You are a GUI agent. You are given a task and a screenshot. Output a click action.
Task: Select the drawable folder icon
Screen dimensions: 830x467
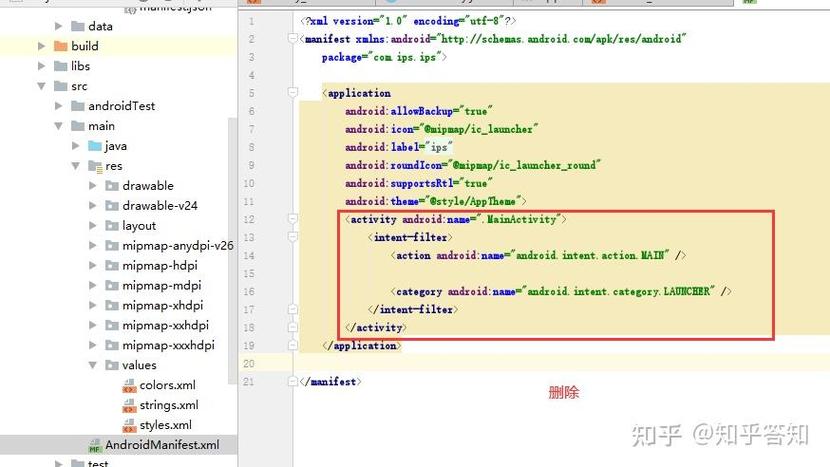[112, 186]
